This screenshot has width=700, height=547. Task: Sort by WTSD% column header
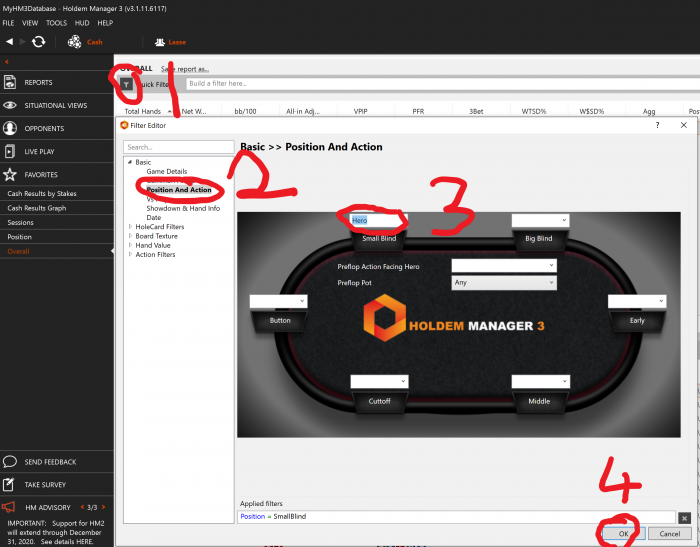pos(534,111)
